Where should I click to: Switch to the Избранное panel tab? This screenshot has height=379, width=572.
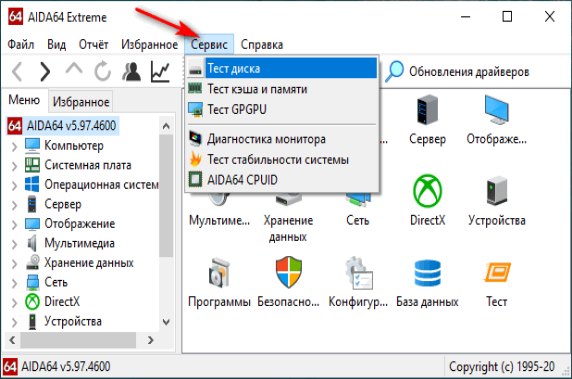[x=81, y=102]
